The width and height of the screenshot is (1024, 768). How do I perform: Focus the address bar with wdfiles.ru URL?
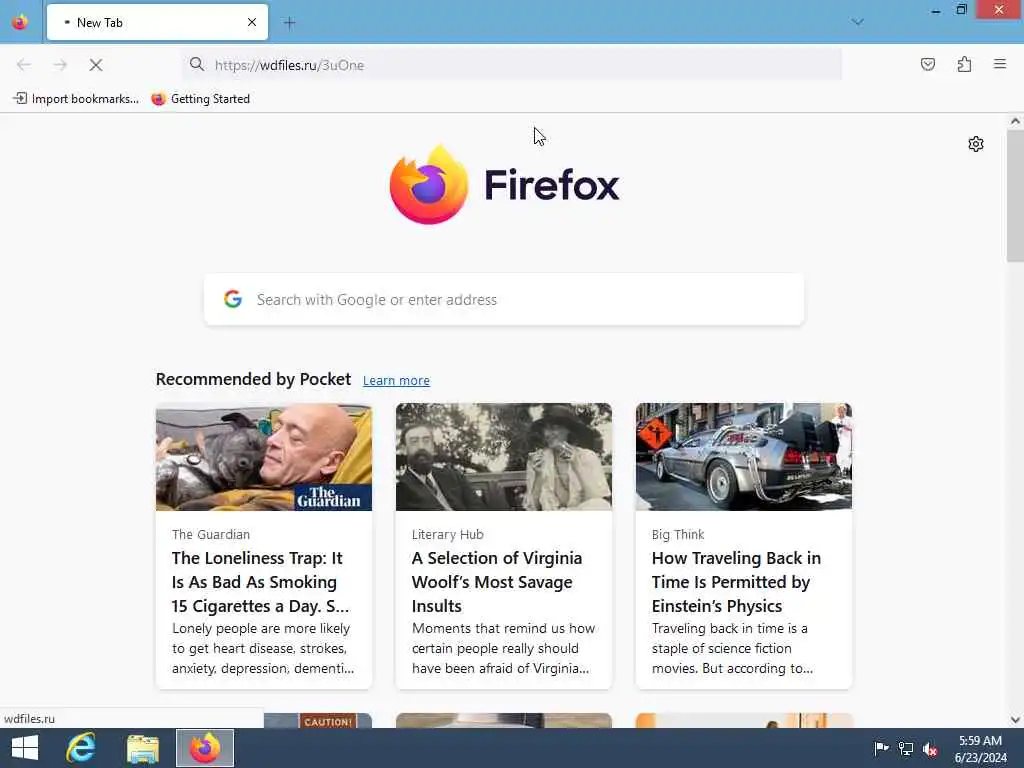pos(512,65)
